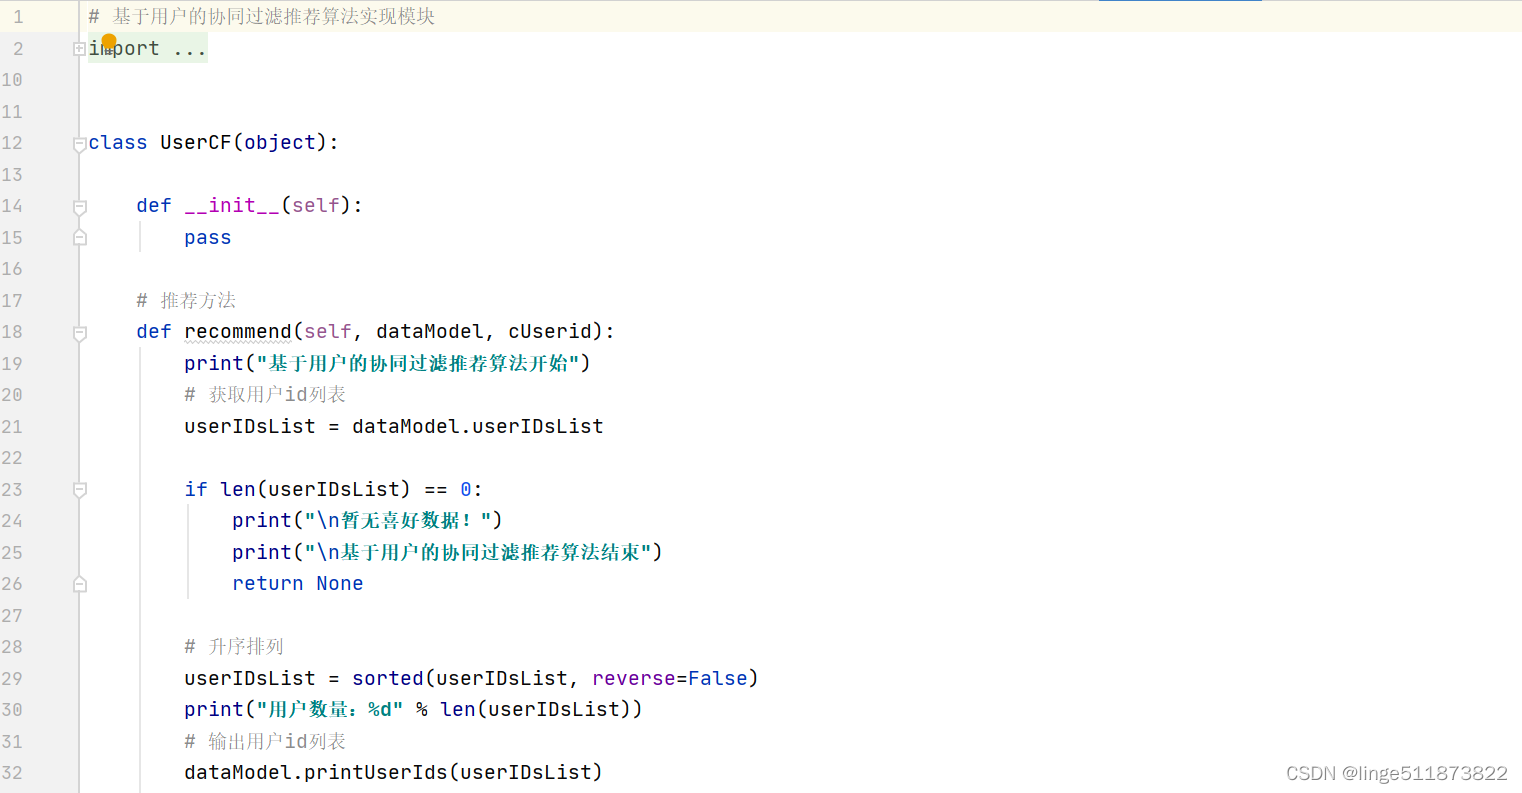This screenshot has width=1522, height=793.
Task: Click the string '\n暂无喜好数据！'
Action: 398,521
